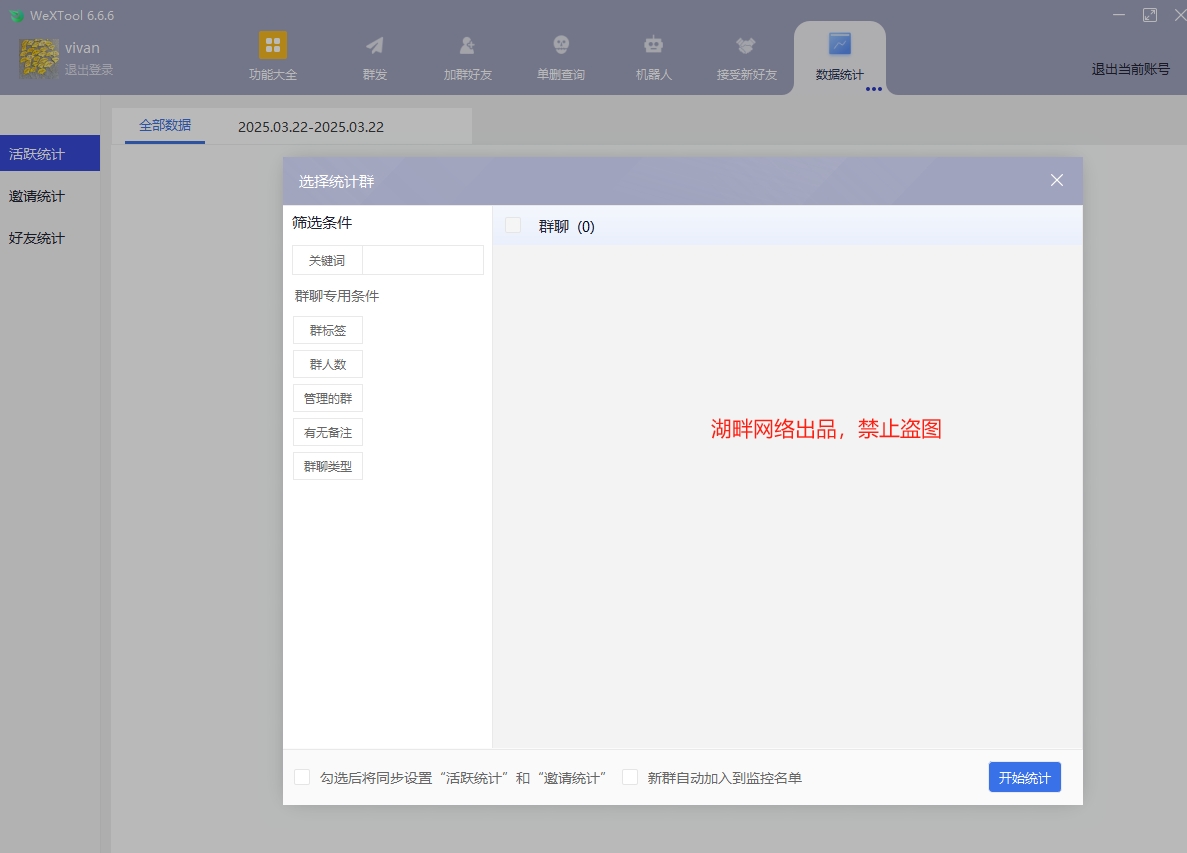The image size is (1187, 853).
Task: Enable 新群自动加入到监控名单 option
Action: click(x=629, y=776)
